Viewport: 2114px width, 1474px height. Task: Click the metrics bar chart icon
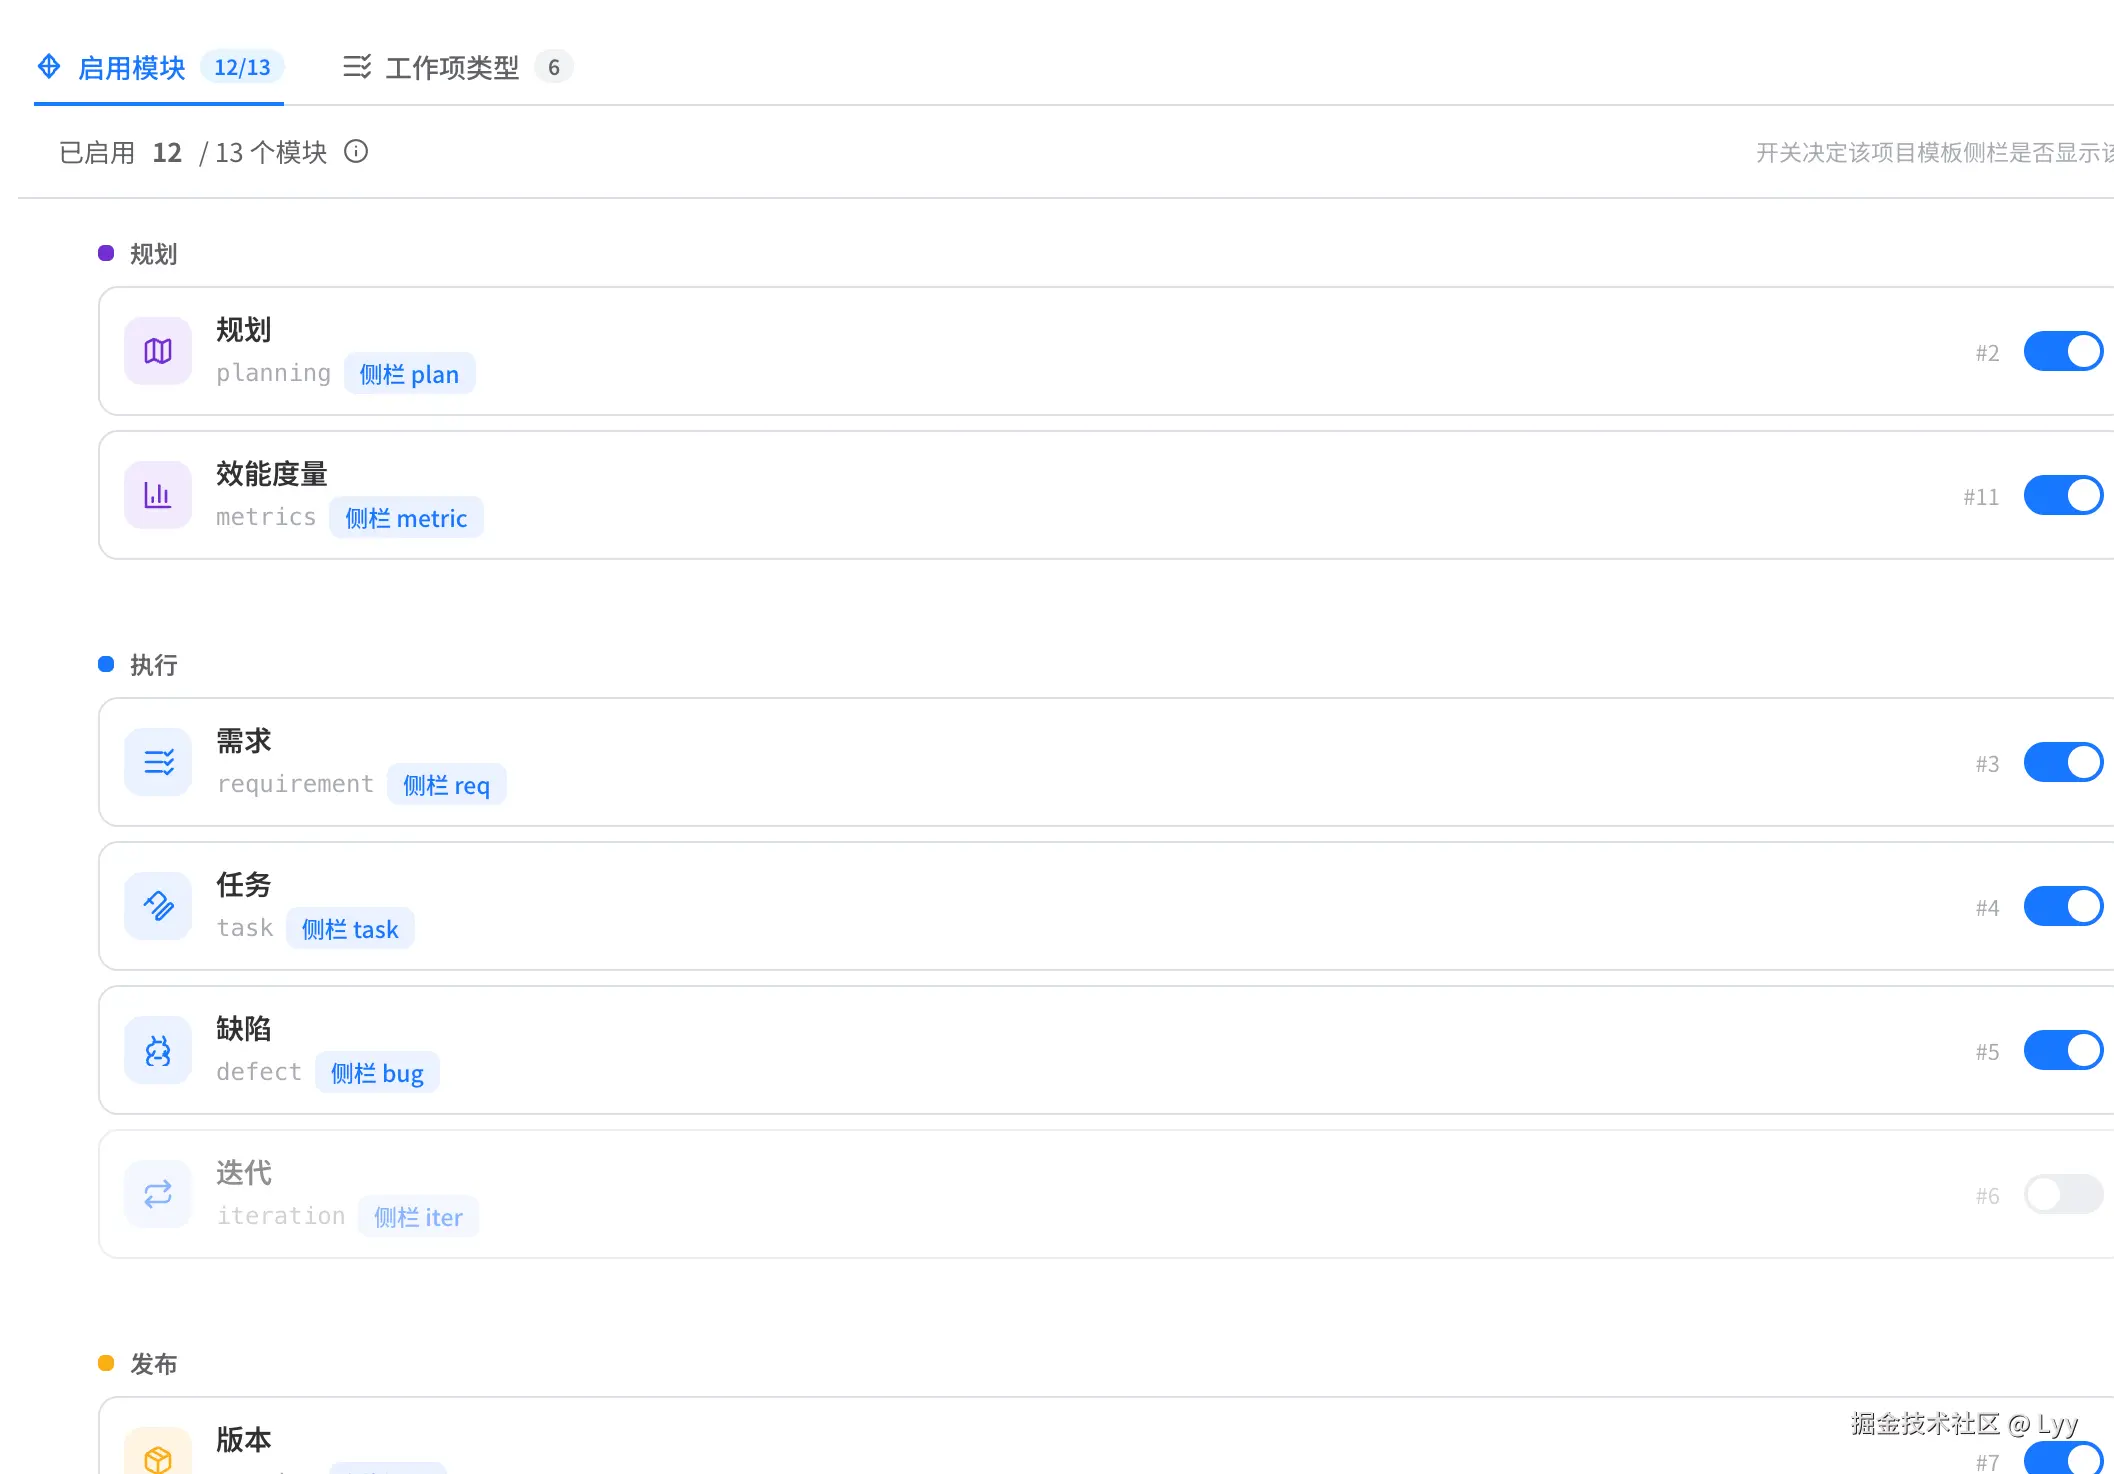(x=158, y=495)
